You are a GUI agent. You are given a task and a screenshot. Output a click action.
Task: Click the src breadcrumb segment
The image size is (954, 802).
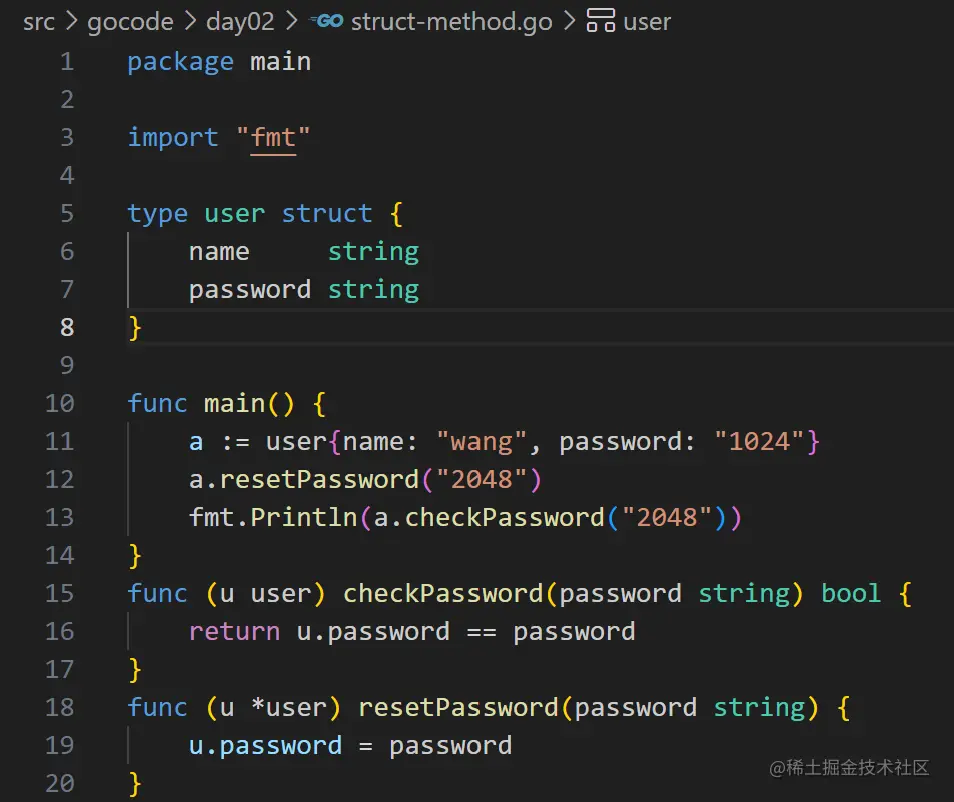pos(38,22)
